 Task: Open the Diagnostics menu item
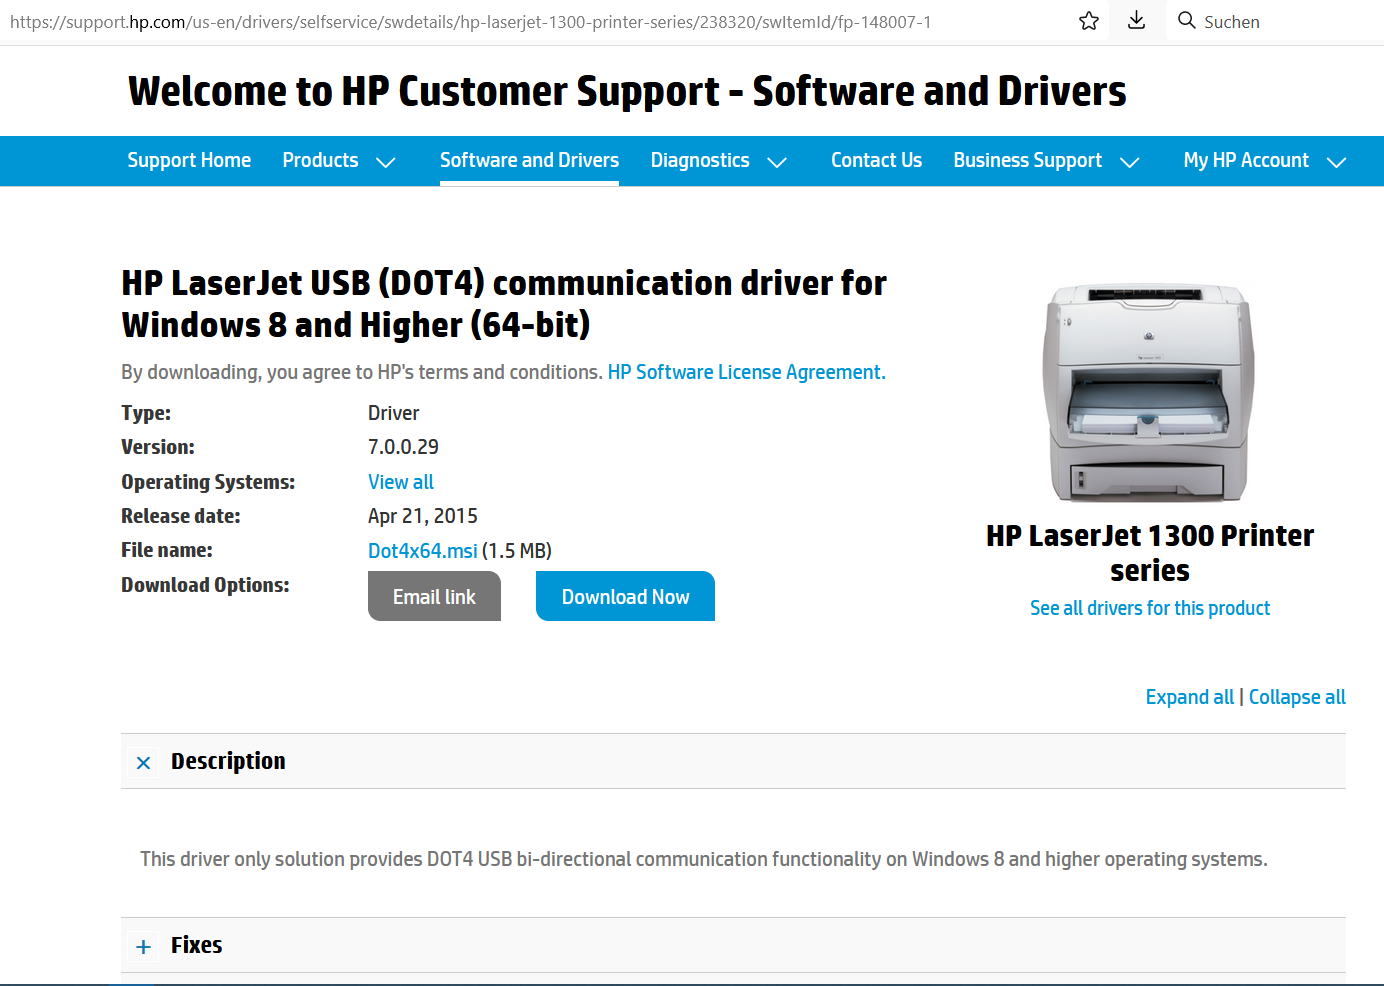click(x=700, y=160)
